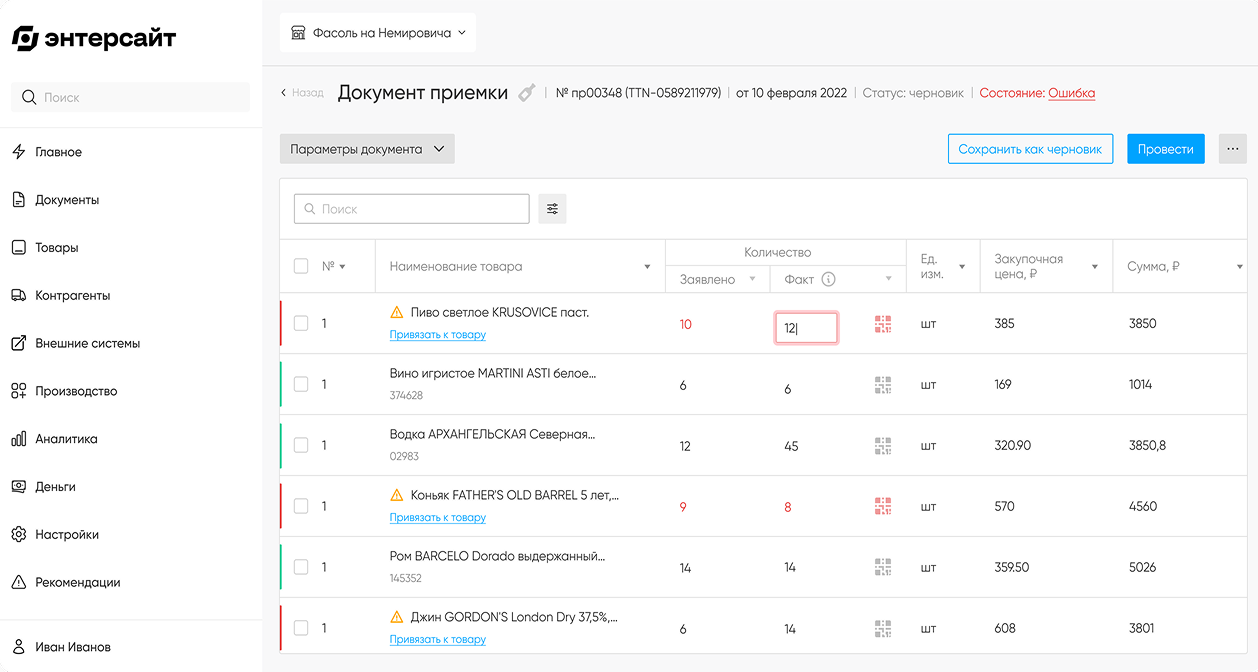The height and width of the screenshot is (672, 1258).
Task: Open barcode scan icon in KRUSOVICE row
Action: click(x=882, y=324)
